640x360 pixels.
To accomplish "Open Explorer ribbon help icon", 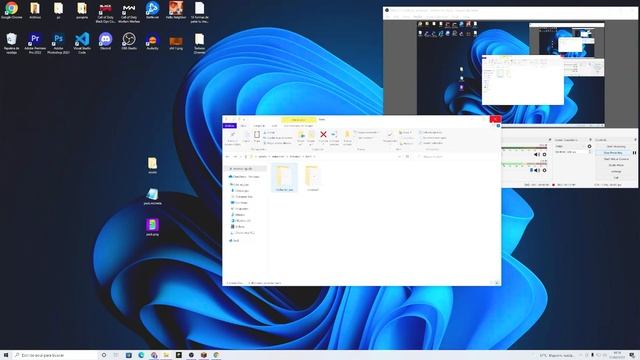I will pyautogui.click(x=498, y=126).
